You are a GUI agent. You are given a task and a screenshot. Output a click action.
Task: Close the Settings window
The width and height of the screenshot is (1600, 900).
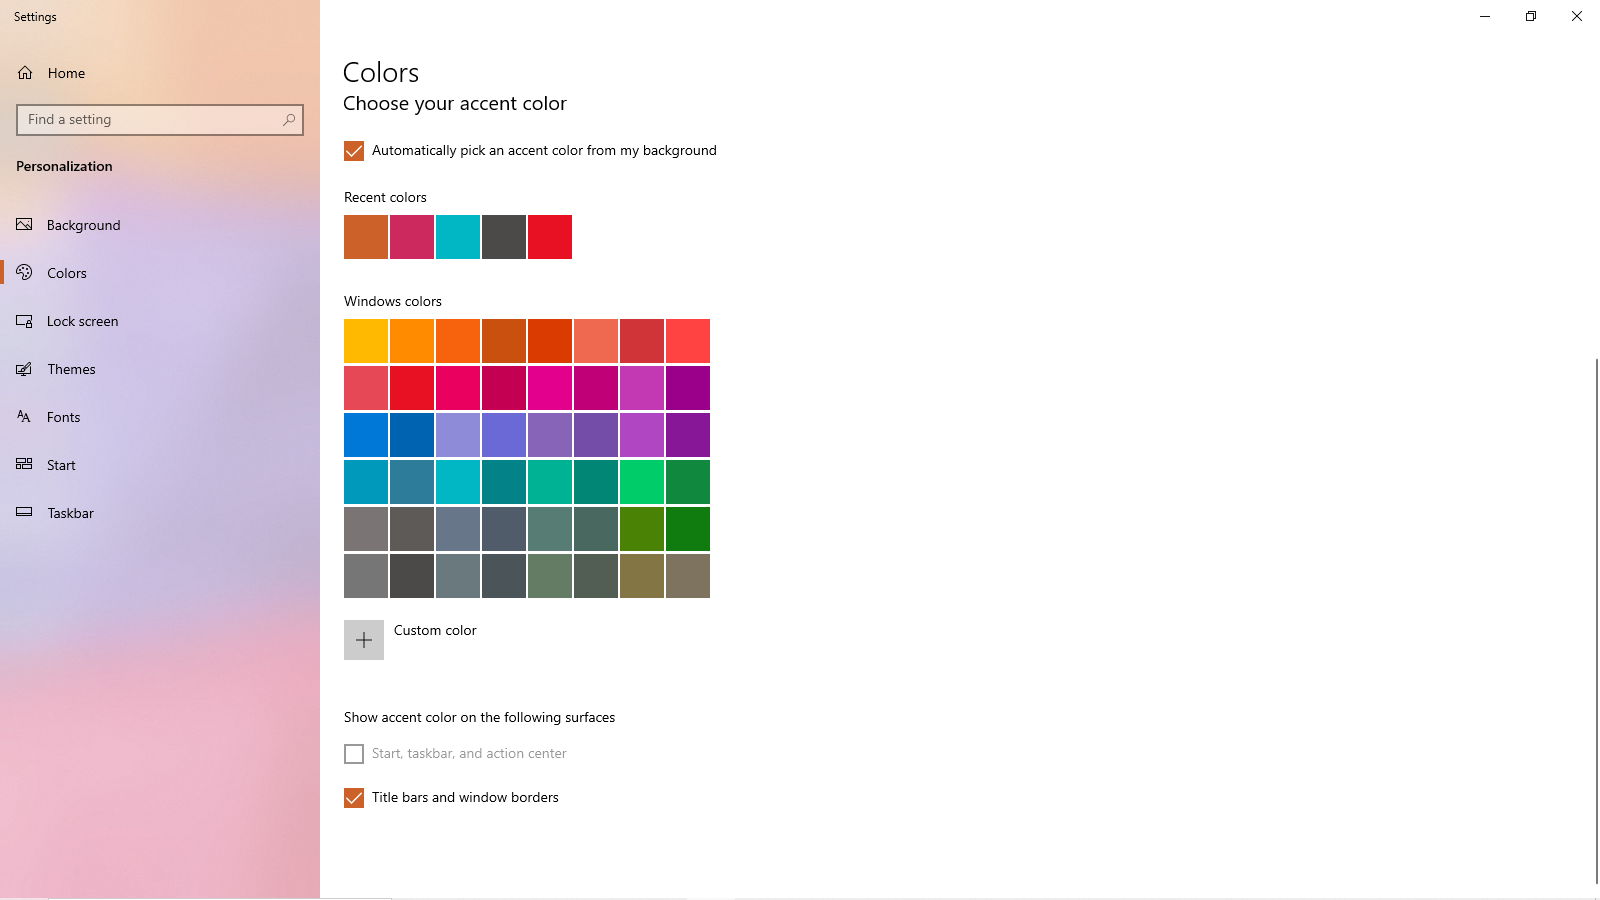(x=1577, y=16)
